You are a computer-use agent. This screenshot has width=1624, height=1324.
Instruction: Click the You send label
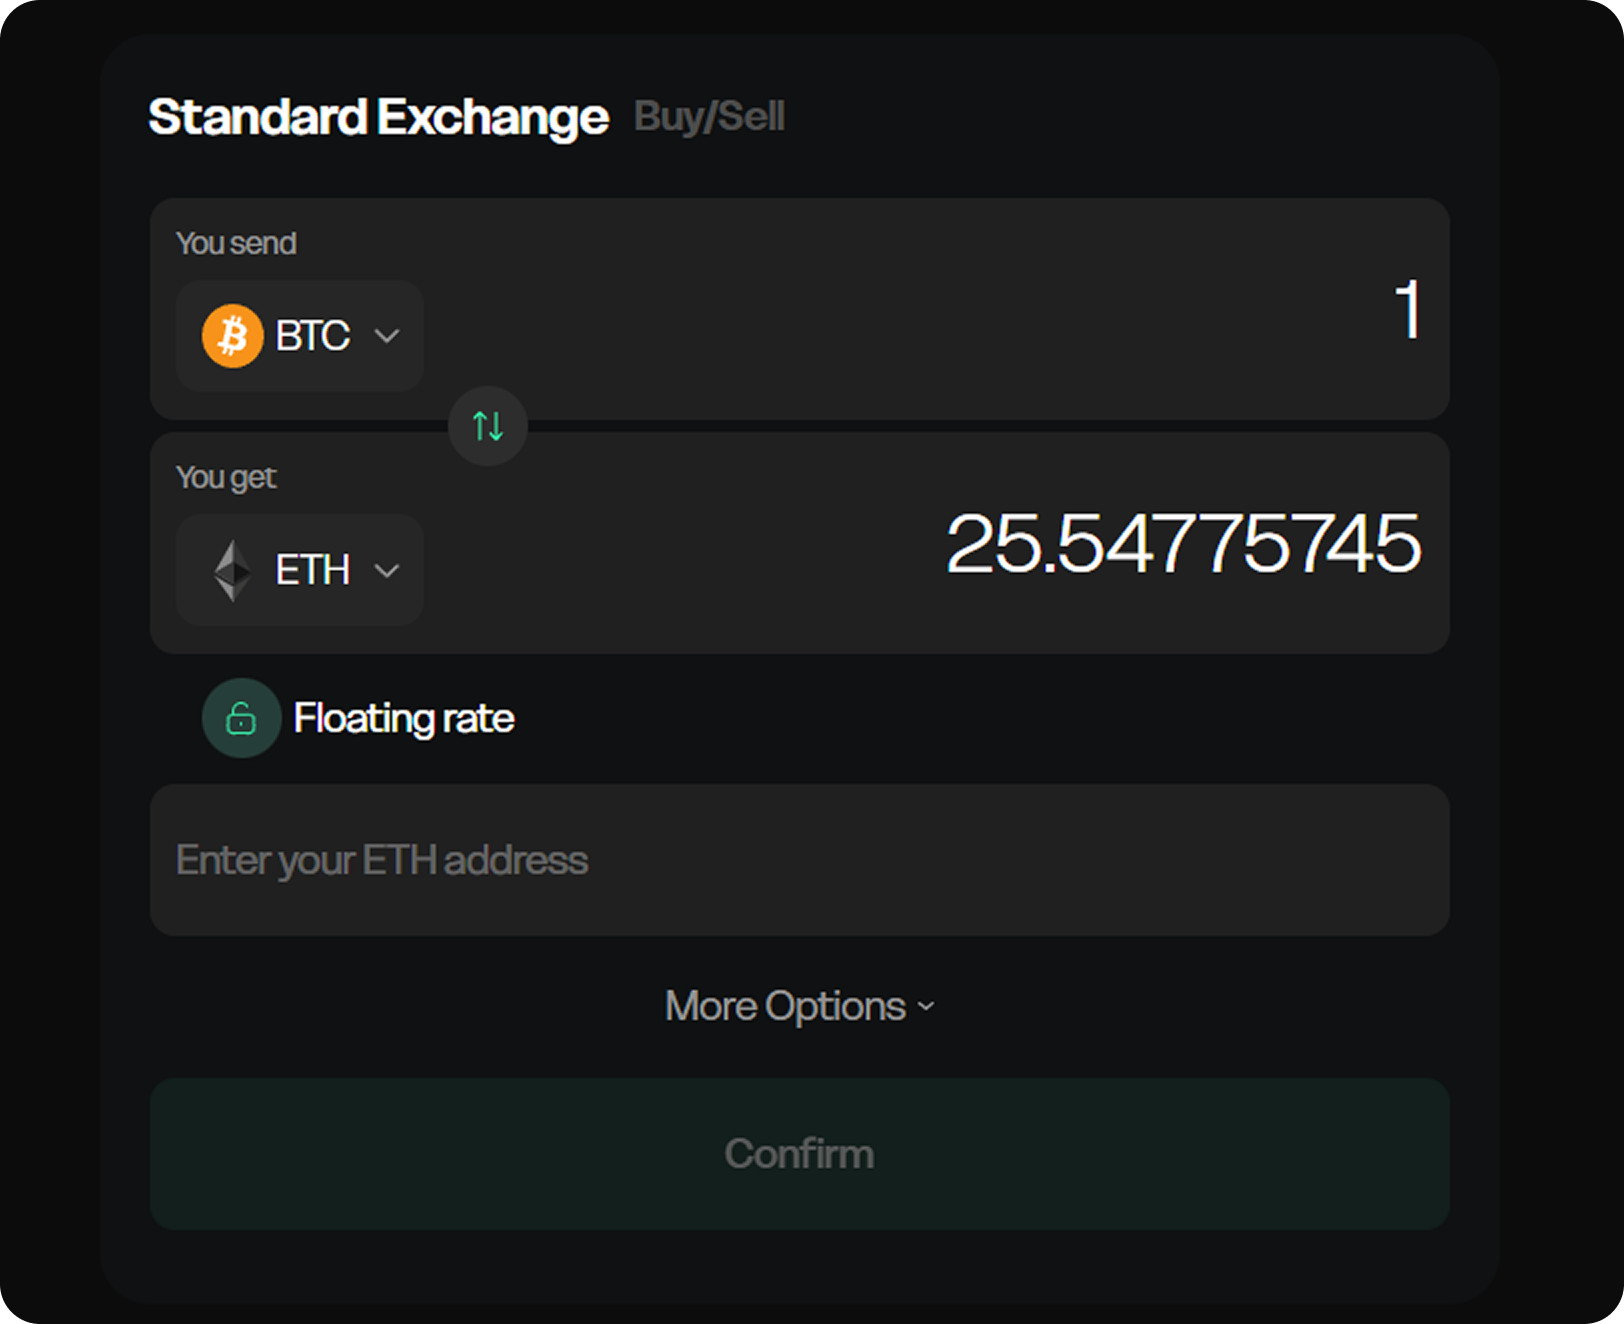[236, 243]
